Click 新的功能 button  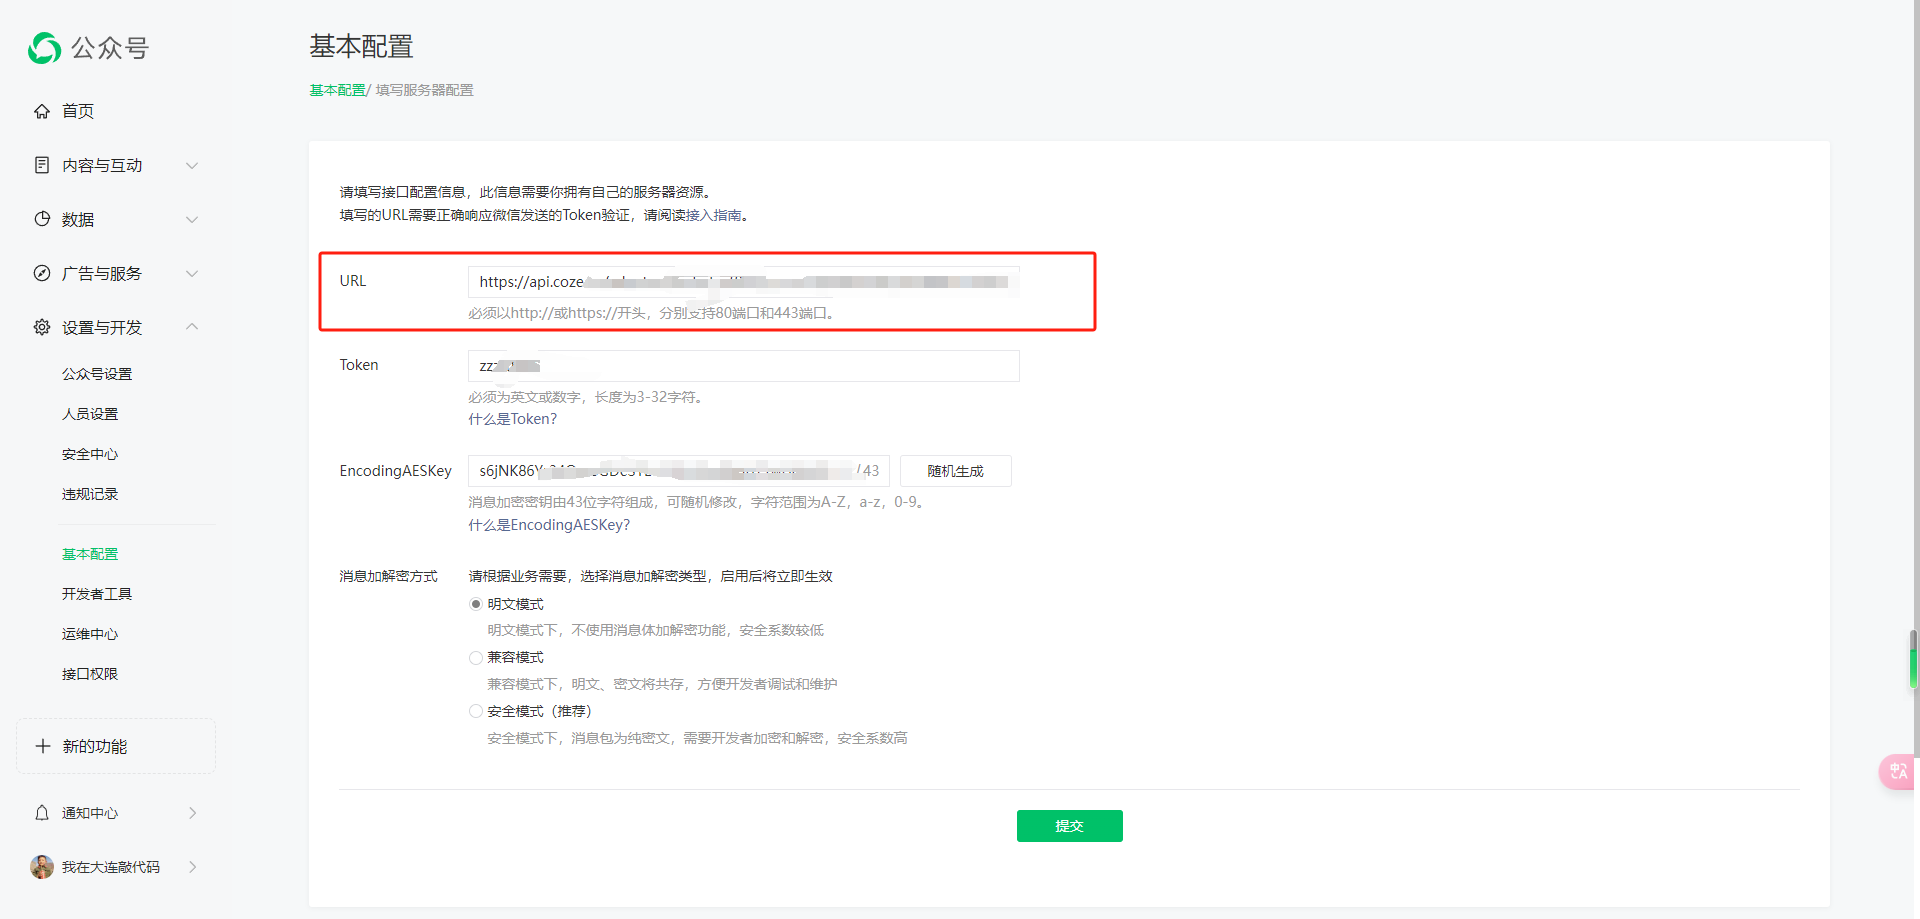coord(116,746)
